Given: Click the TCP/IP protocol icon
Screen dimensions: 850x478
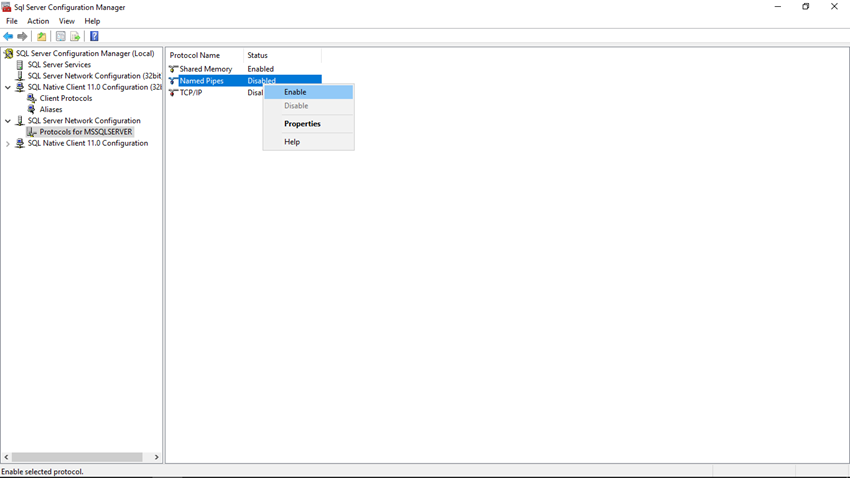Looking at the screenshot, I should [173, 93].
